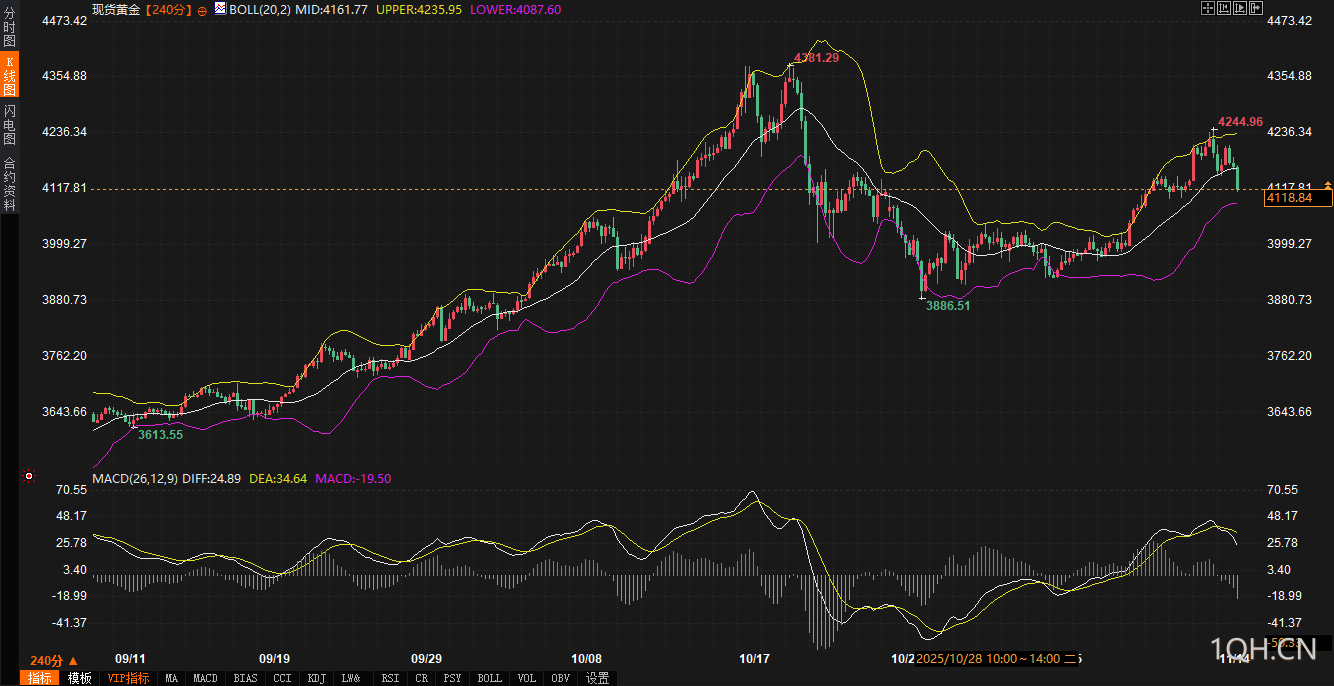Click the red target marker left of MACD
The height and width of the screenshot is (686, 1334).
coord(28,476)
